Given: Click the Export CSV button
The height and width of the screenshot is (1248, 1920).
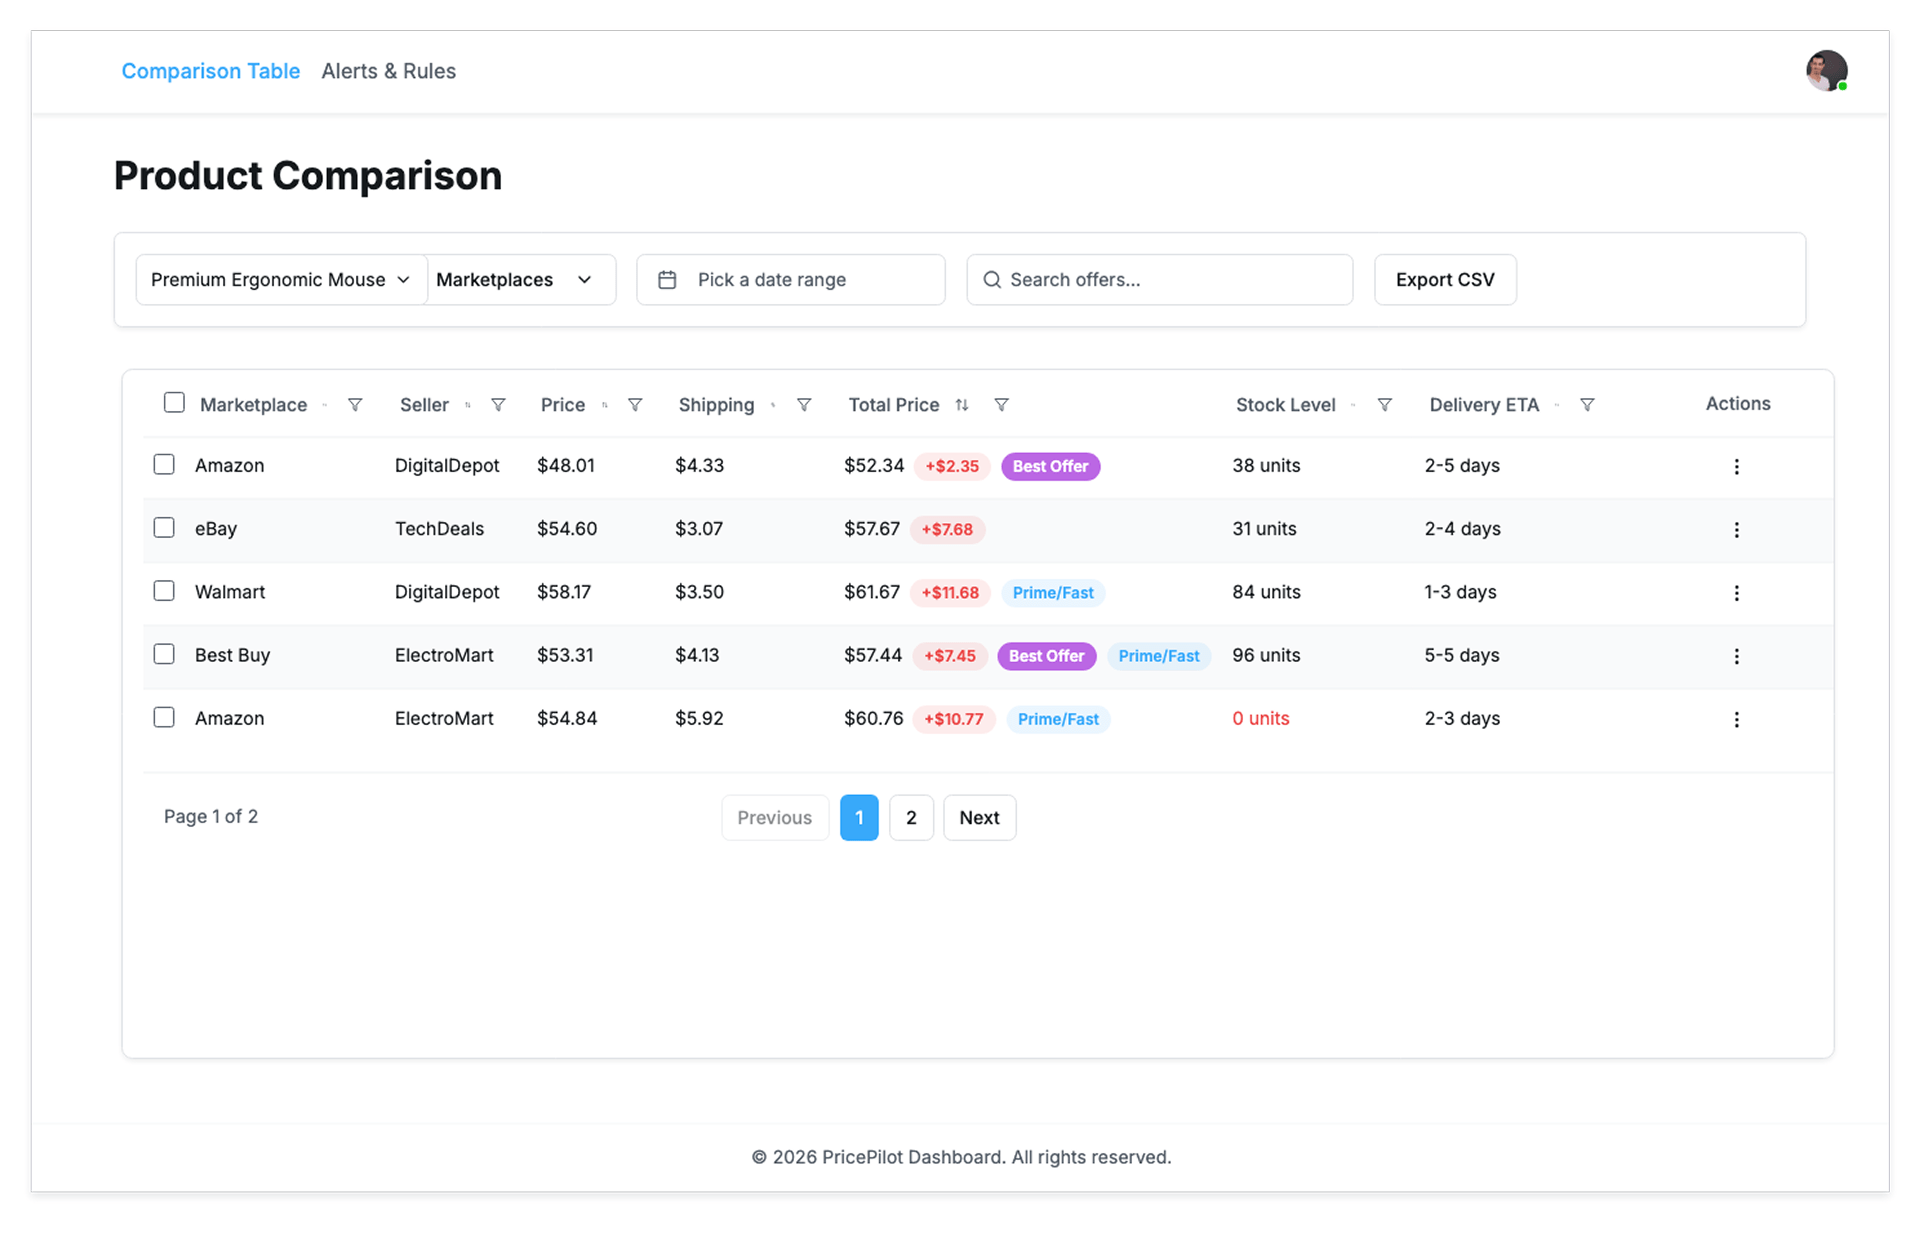Looking at the screenshot, I should 1444,280.
